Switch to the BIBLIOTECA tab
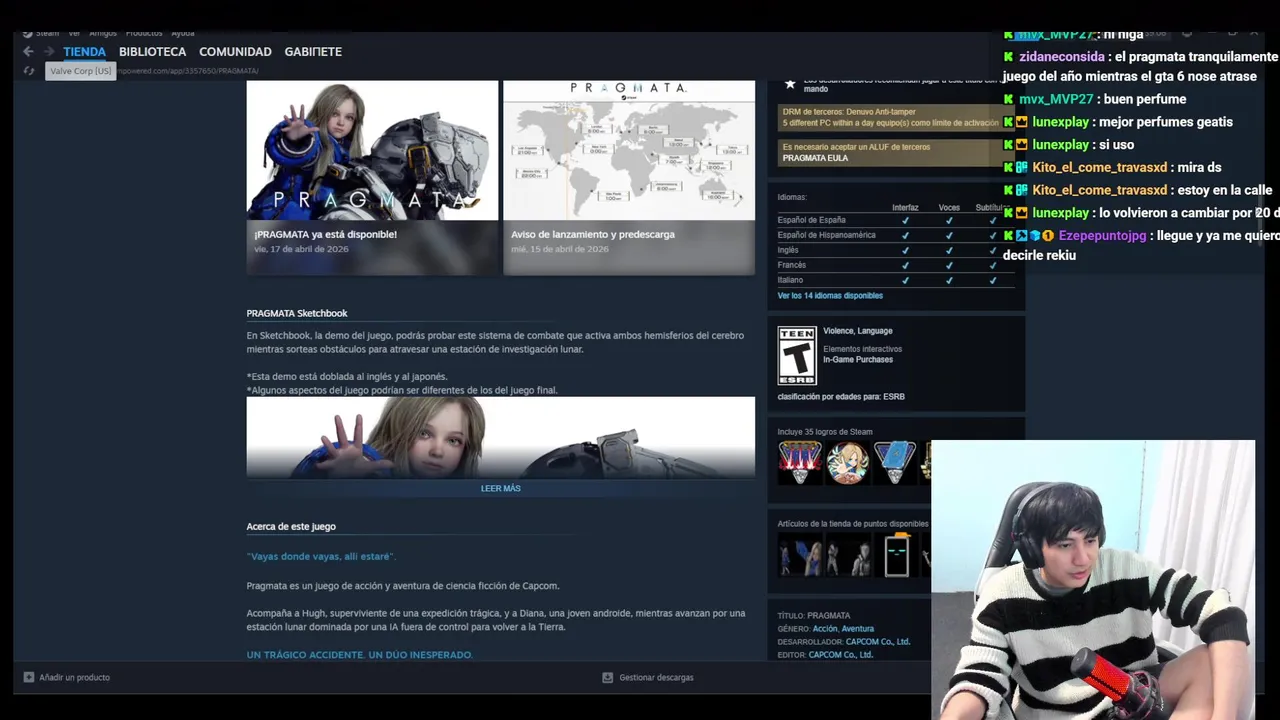1280x720 pixels. [x=152, y=51]
